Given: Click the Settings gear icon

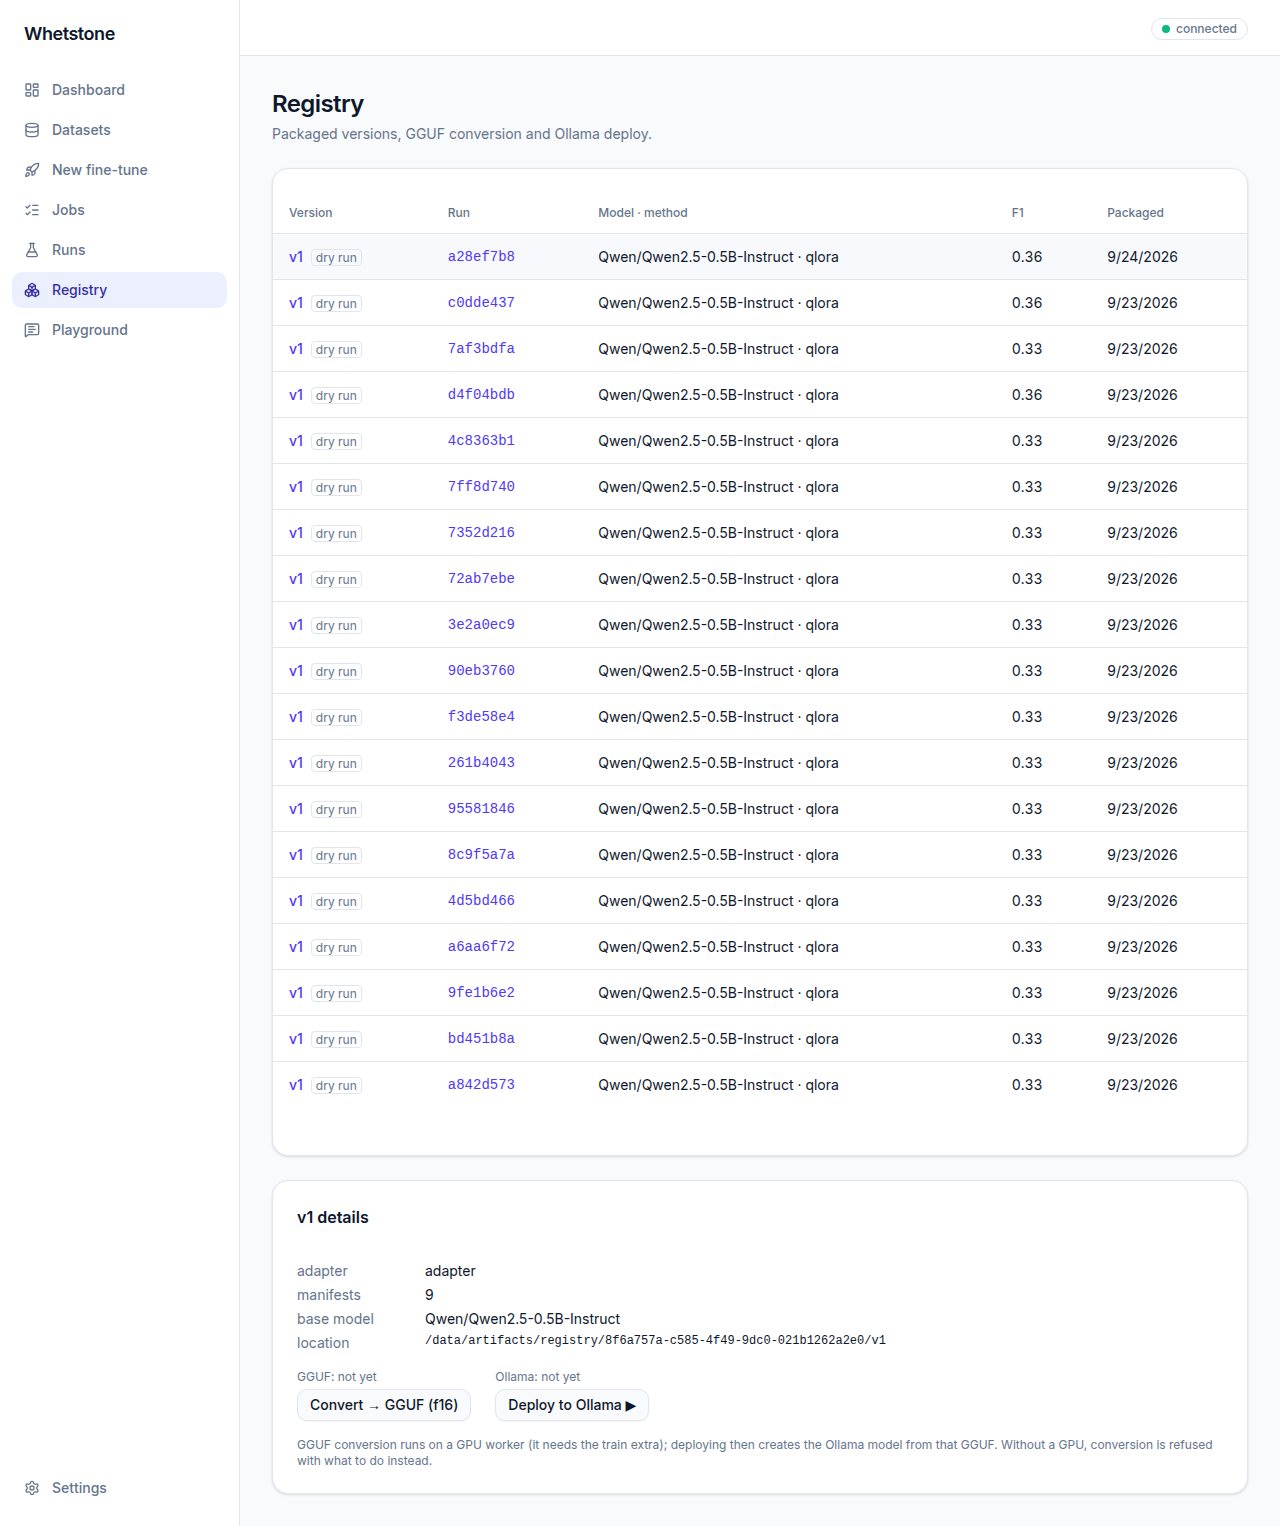Looking at the screenshot, I should (32, 1488).
